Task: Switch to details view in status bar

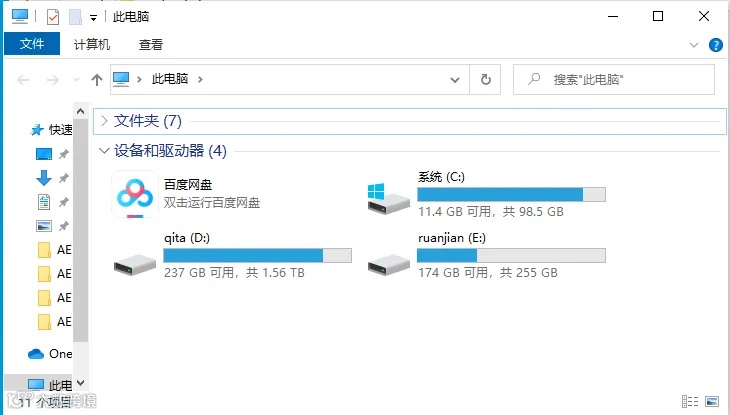Action: coord(690,401)
